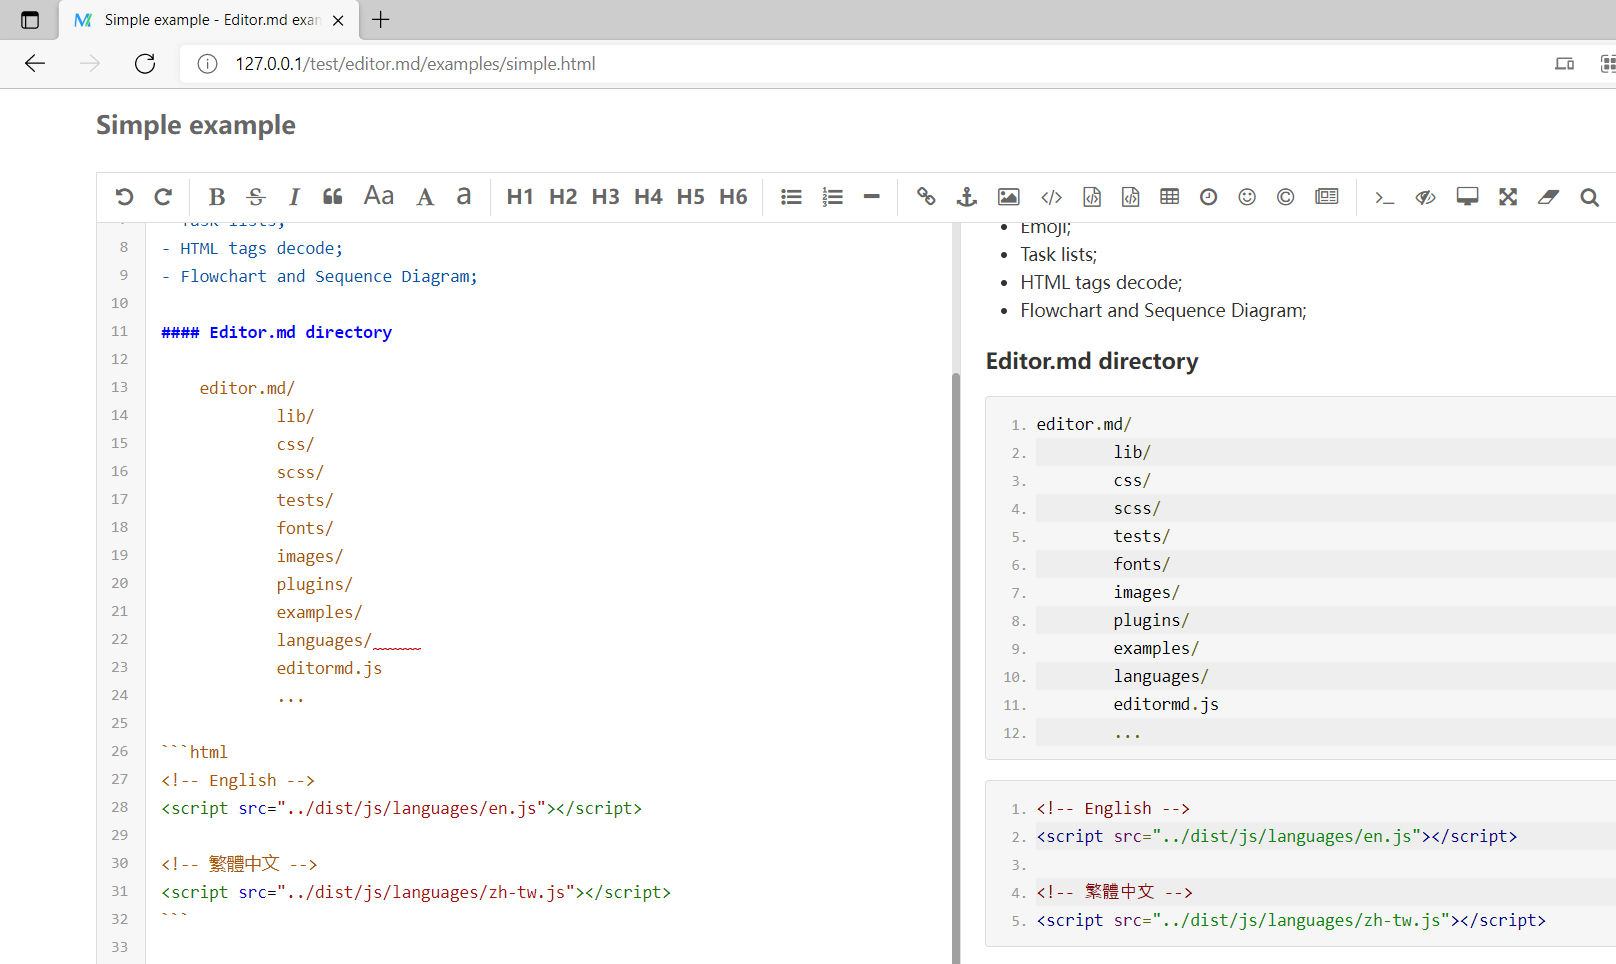Screen dimensions: 1616x964
Task: Insert a hyperlink
Action: point(926,197)
